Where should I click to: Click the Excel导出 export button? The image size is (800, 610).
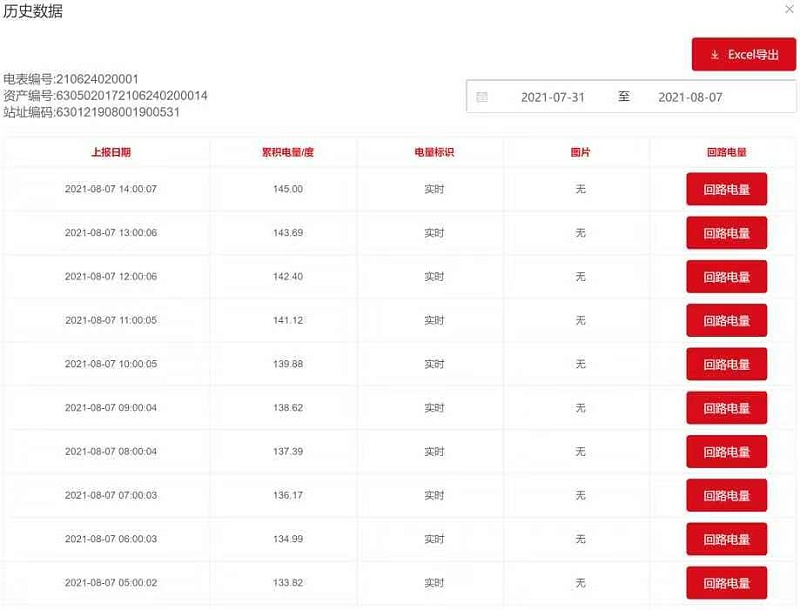(743, 55)
